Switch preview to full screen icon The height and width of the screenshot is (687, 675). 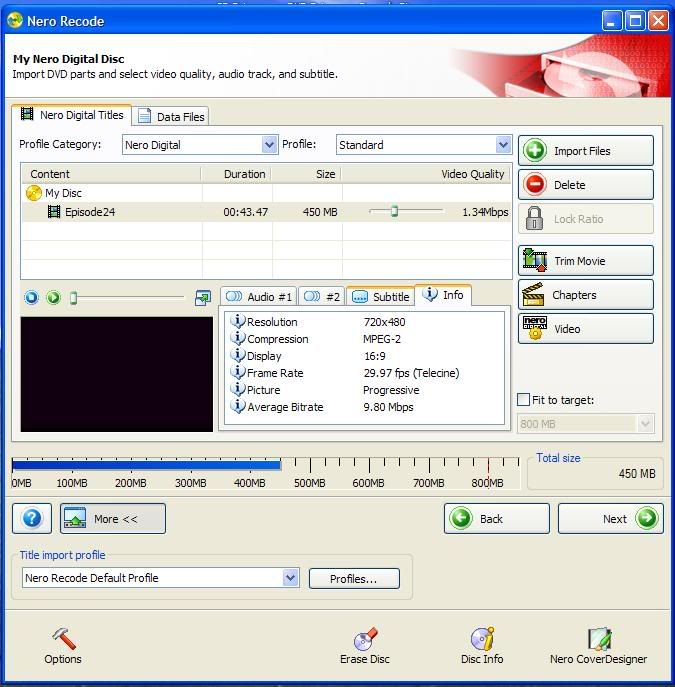pyautogui.click(x=202, y=298)
